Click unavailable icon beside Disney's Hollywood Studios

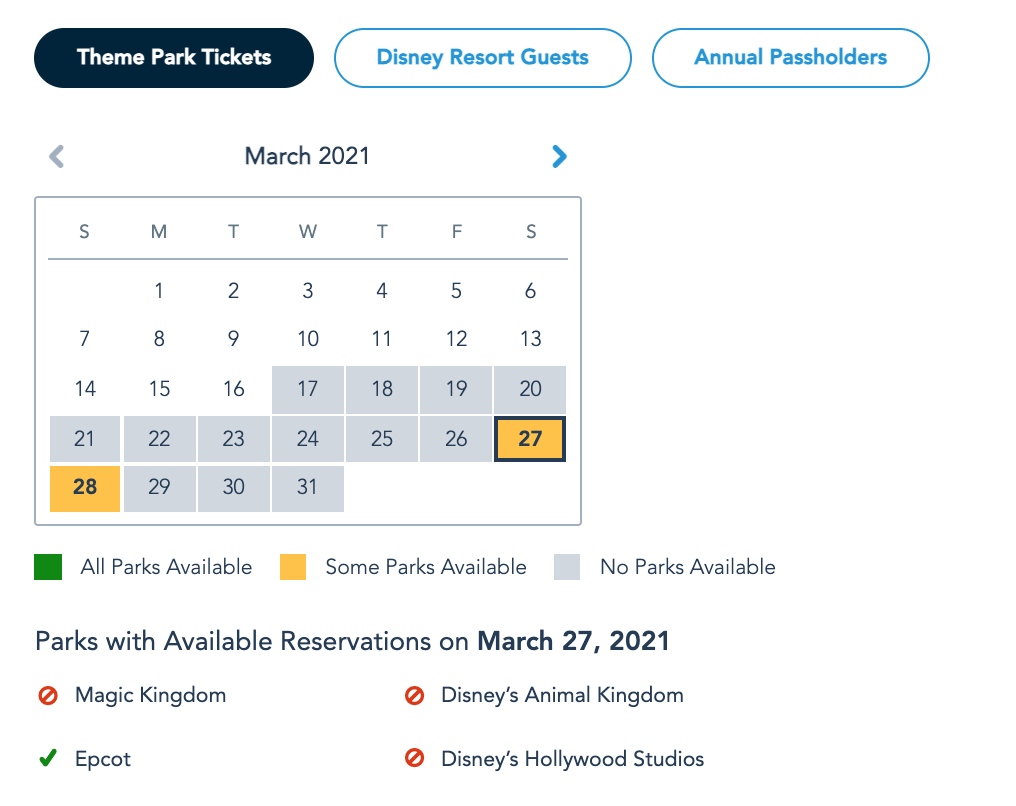[414, 759]
